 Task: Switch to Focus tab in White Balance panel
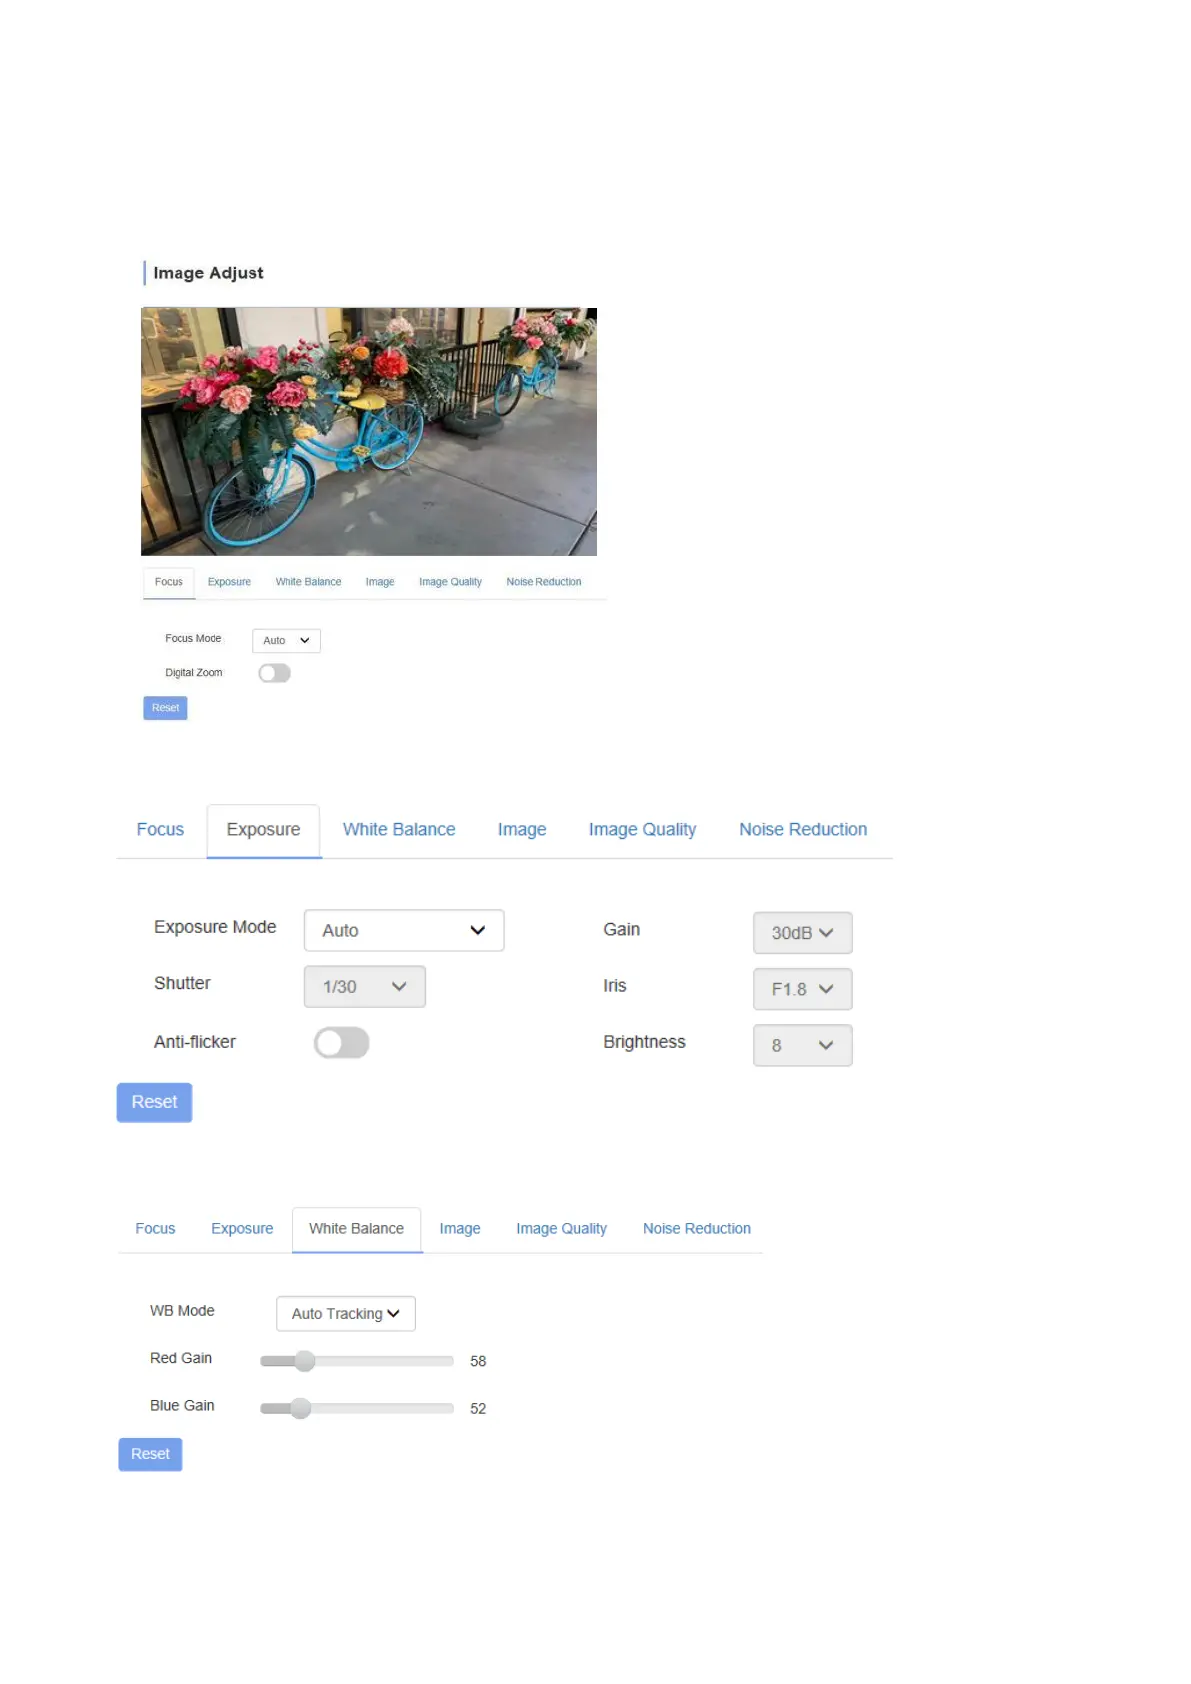155,1229
